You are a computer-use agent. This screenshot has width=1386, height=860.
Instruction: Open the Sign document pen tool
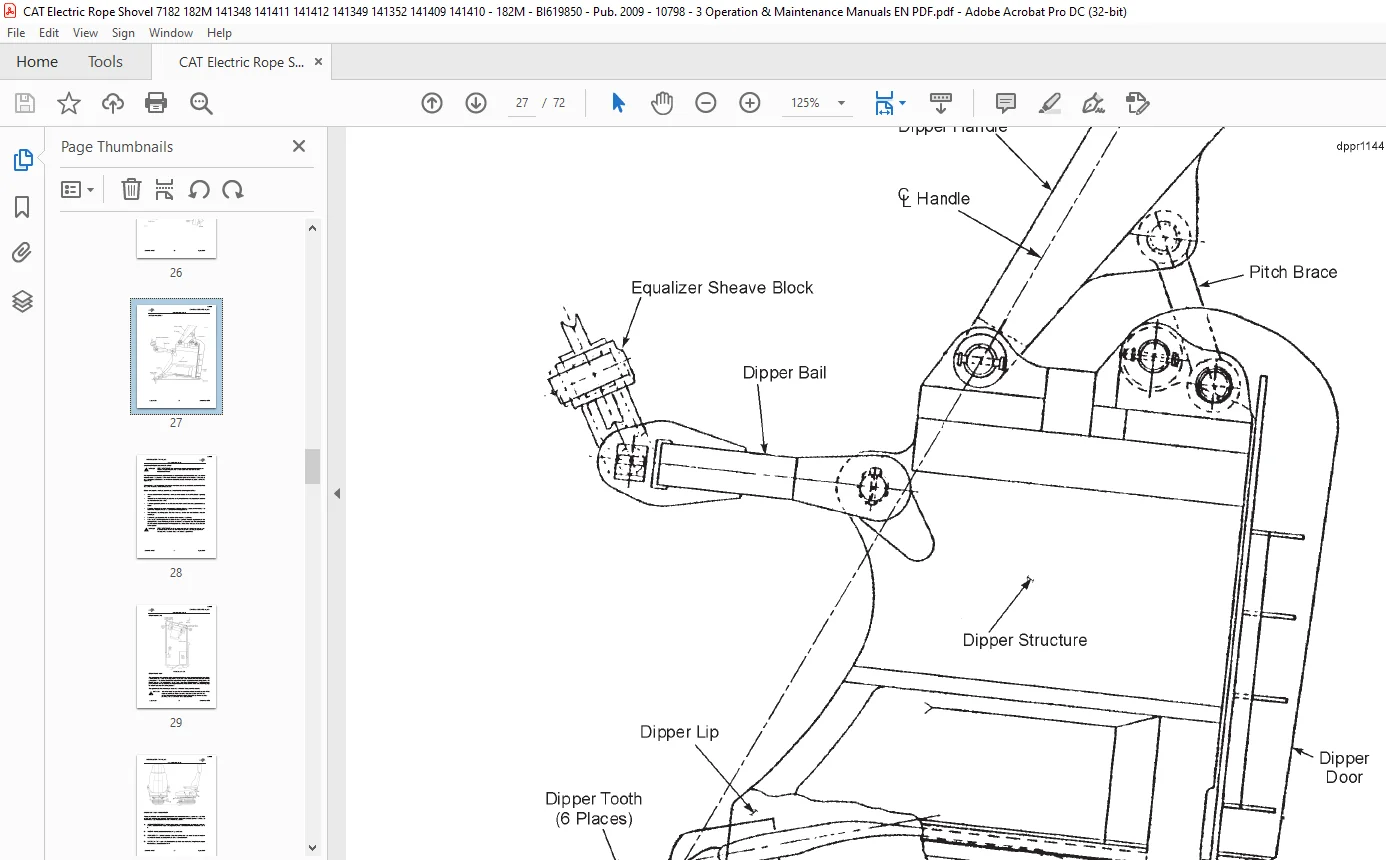tap(1093, 103)
